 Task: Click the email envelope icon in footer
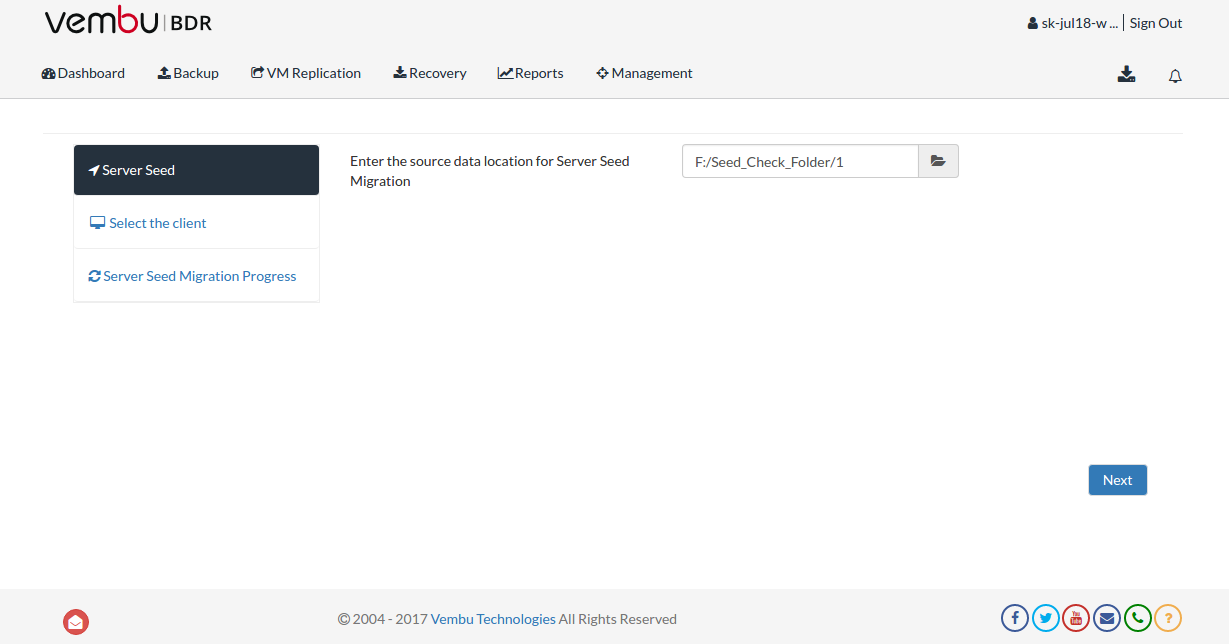[1107, 618]
